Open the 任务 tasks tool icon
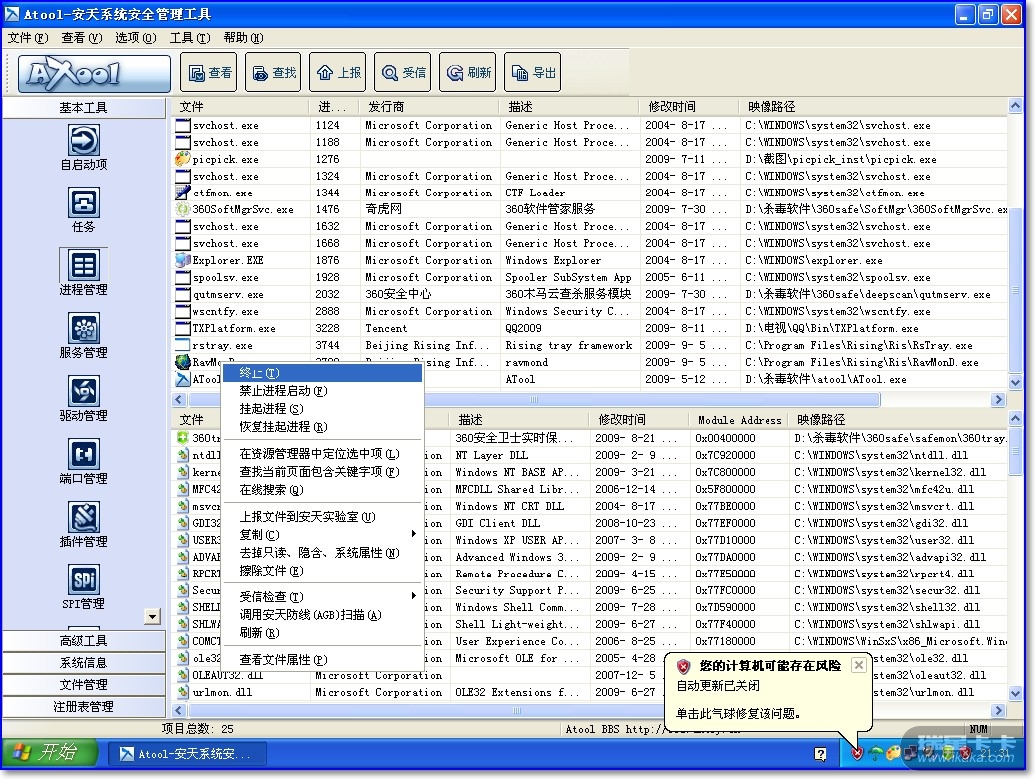 [84, 203]
